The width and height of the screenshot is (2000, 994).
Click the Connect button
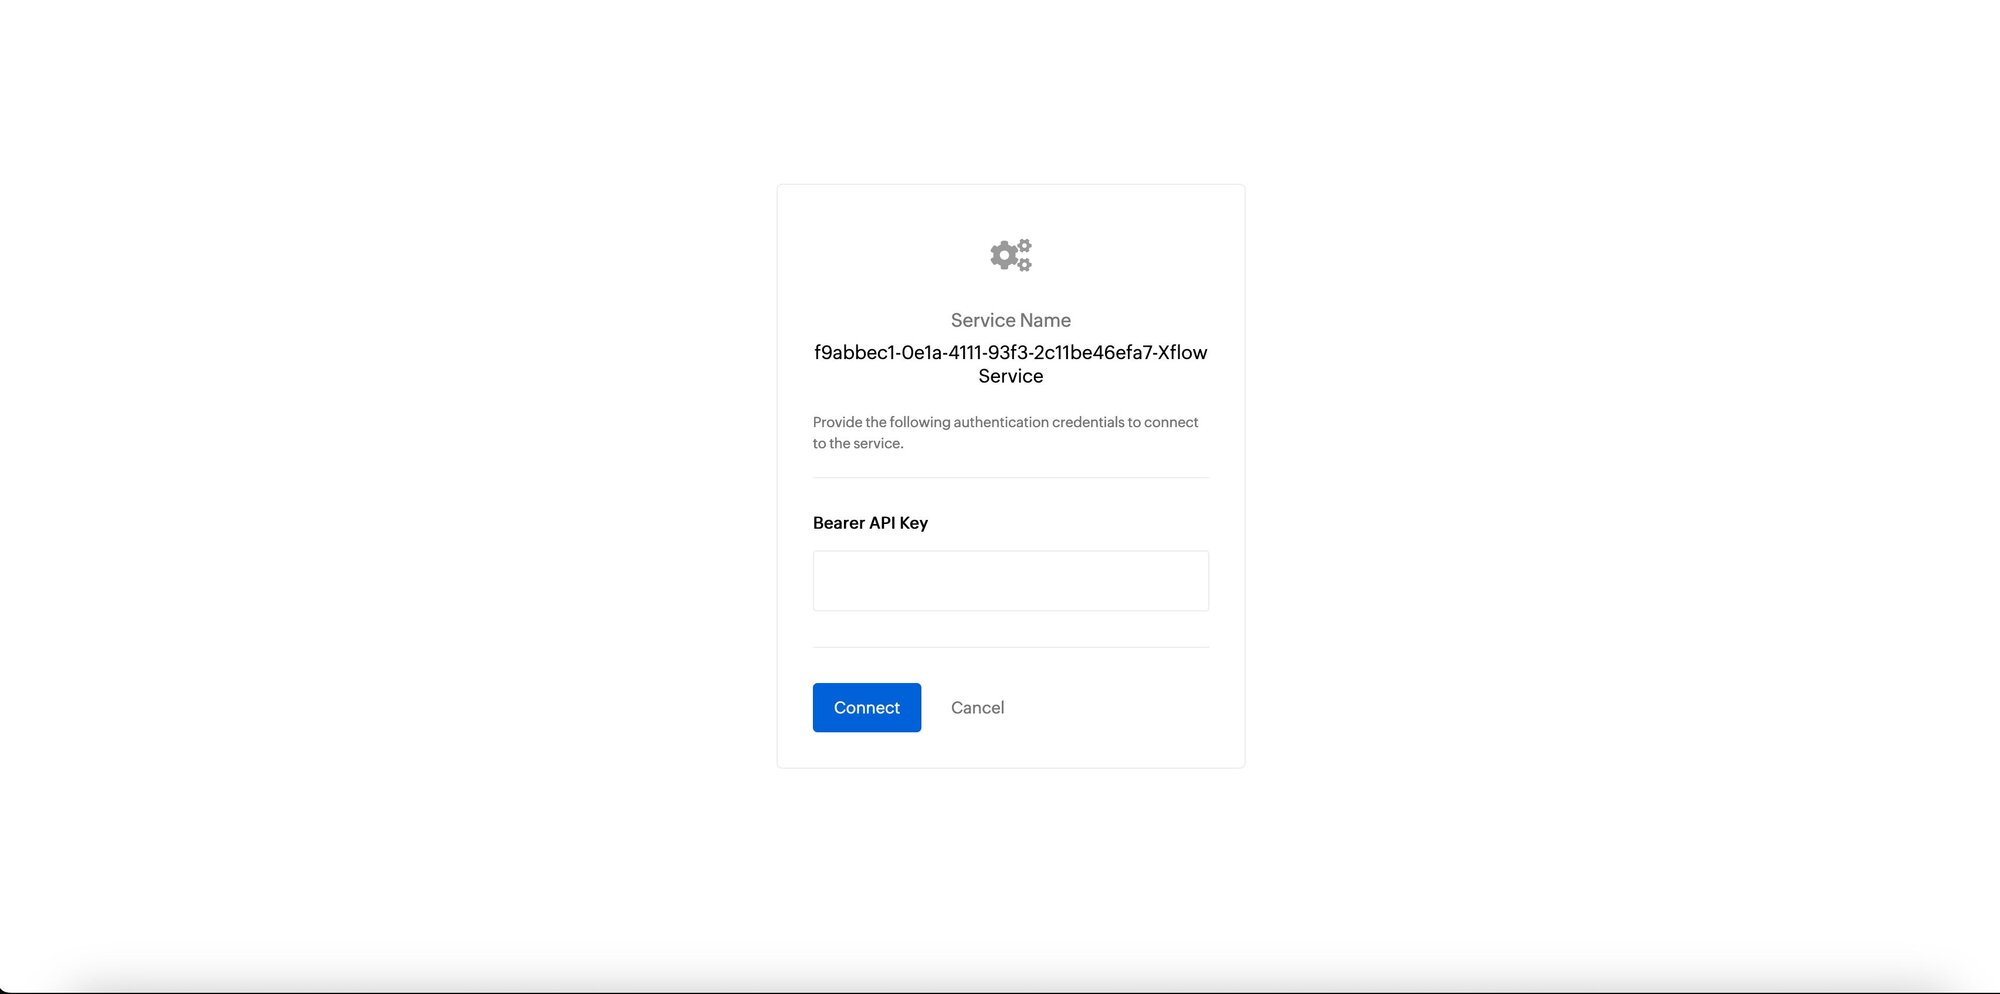867,707
